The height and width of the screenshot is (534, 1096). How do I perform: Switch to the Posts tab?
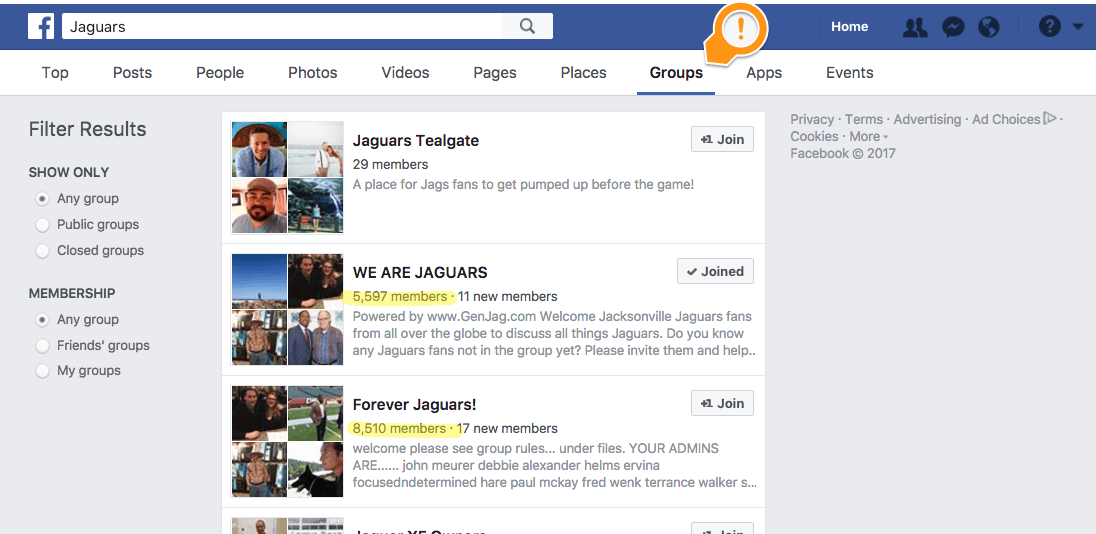(132, 73)
